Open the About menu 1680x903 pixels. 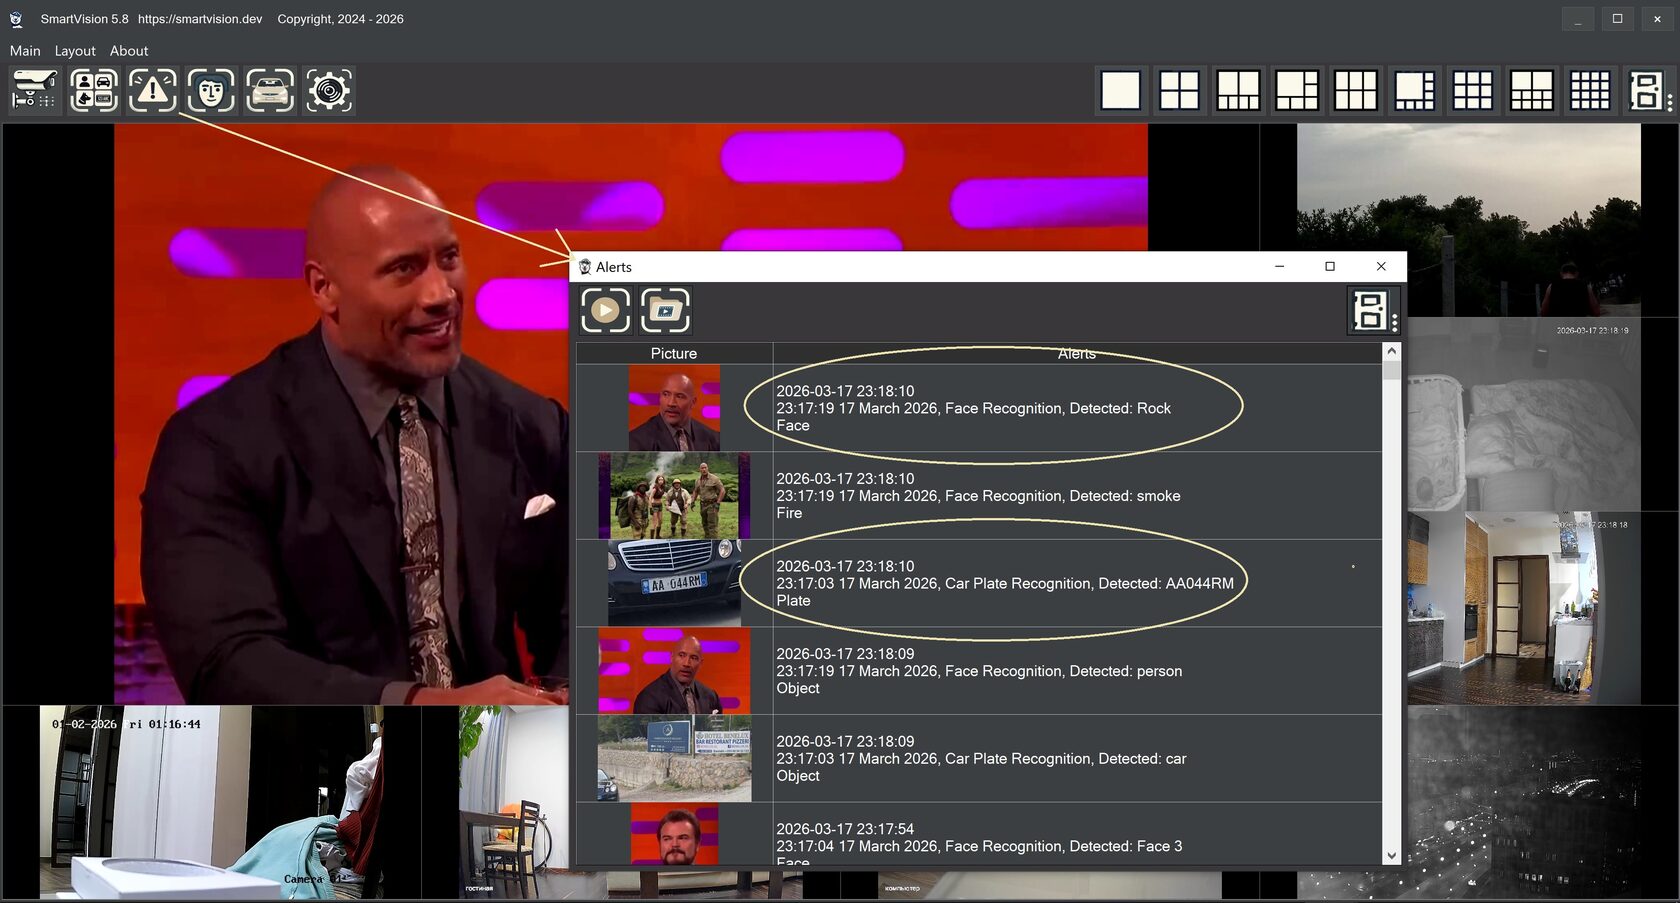(129, 51)
